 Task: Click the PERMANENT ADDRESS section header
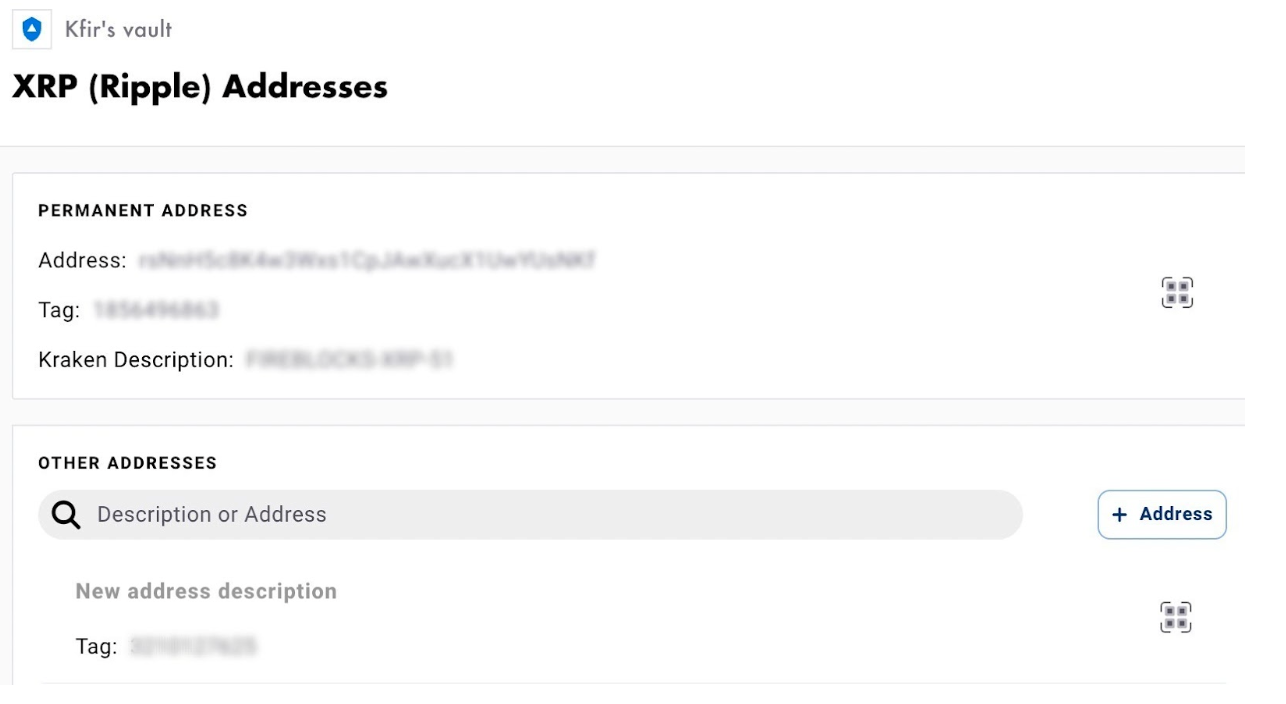tap(143, 211)
